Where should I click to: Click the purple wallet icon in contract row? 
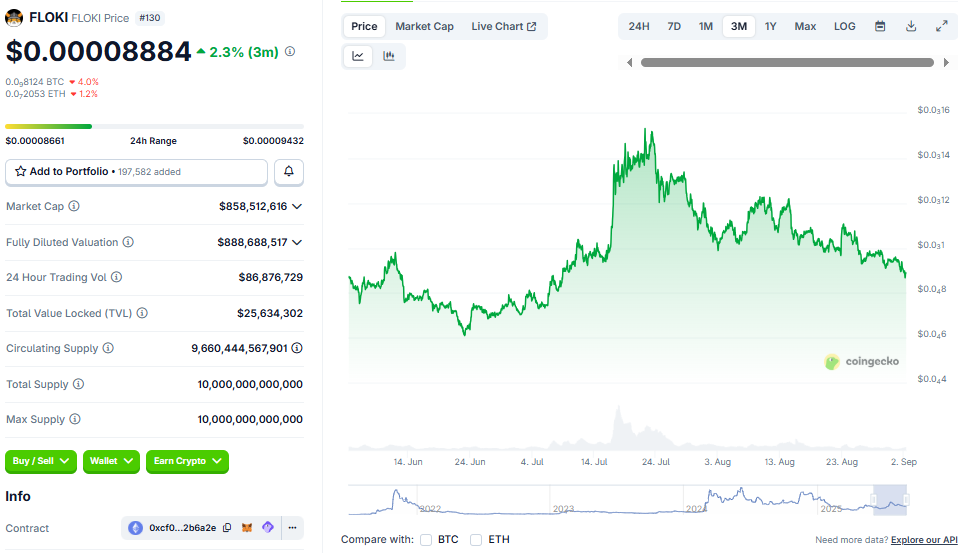coord(268,527)
